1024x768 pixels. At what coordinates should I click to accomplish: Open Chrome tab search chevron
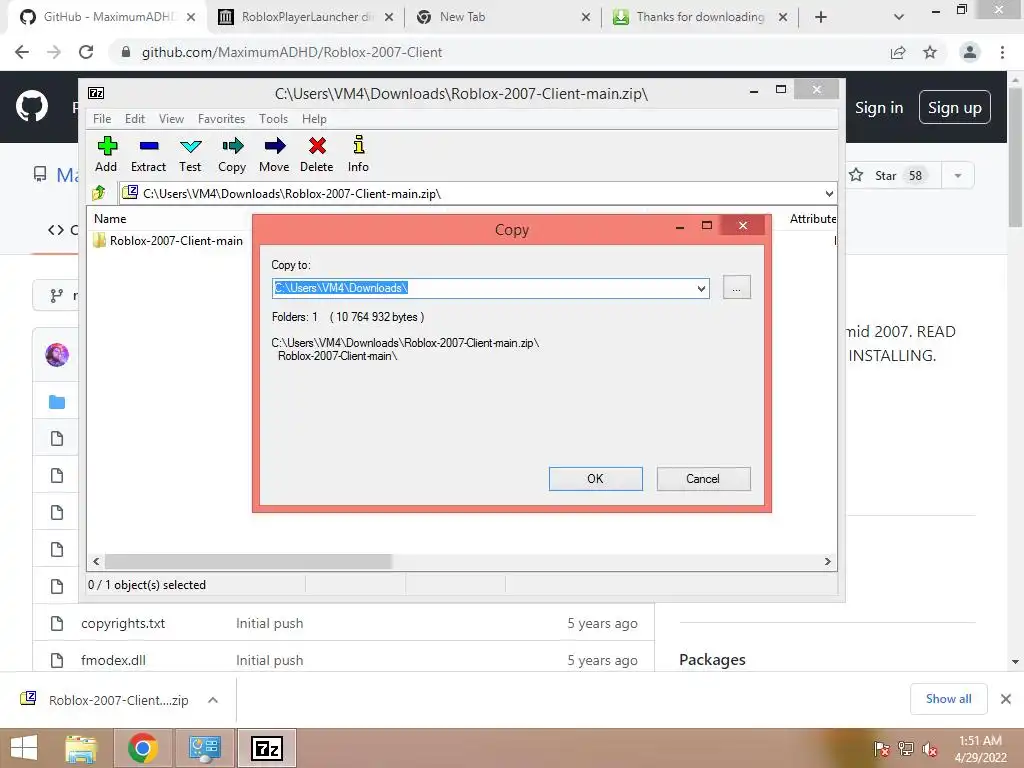click(x=899, y=17)
